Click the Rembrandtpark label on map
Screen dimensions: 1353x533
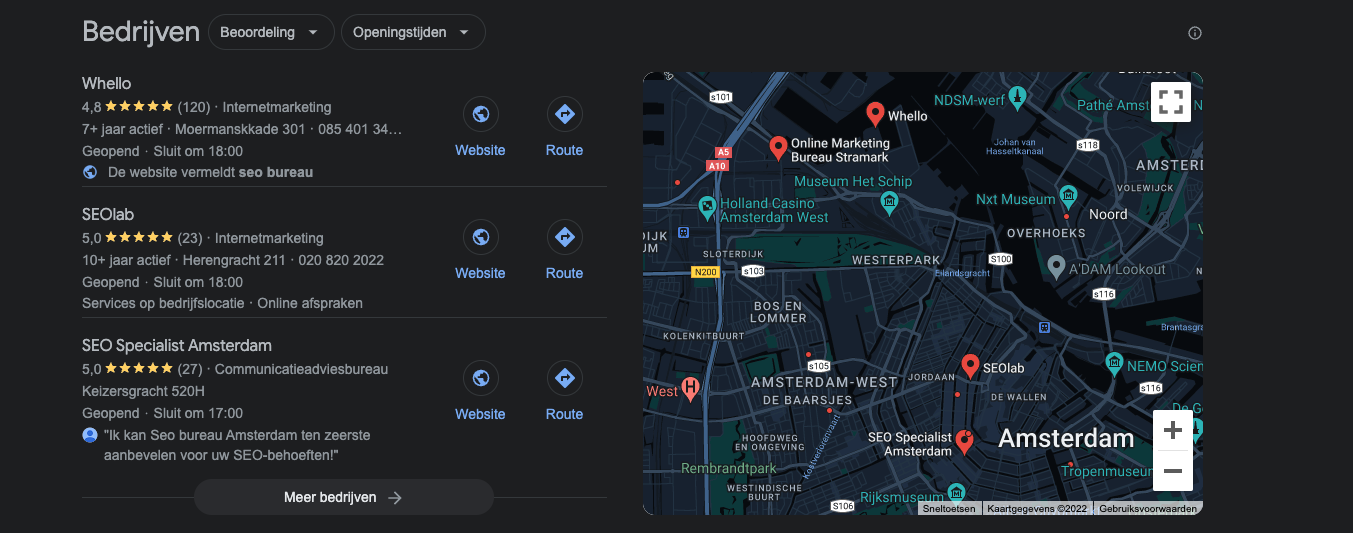coord(728,468)
